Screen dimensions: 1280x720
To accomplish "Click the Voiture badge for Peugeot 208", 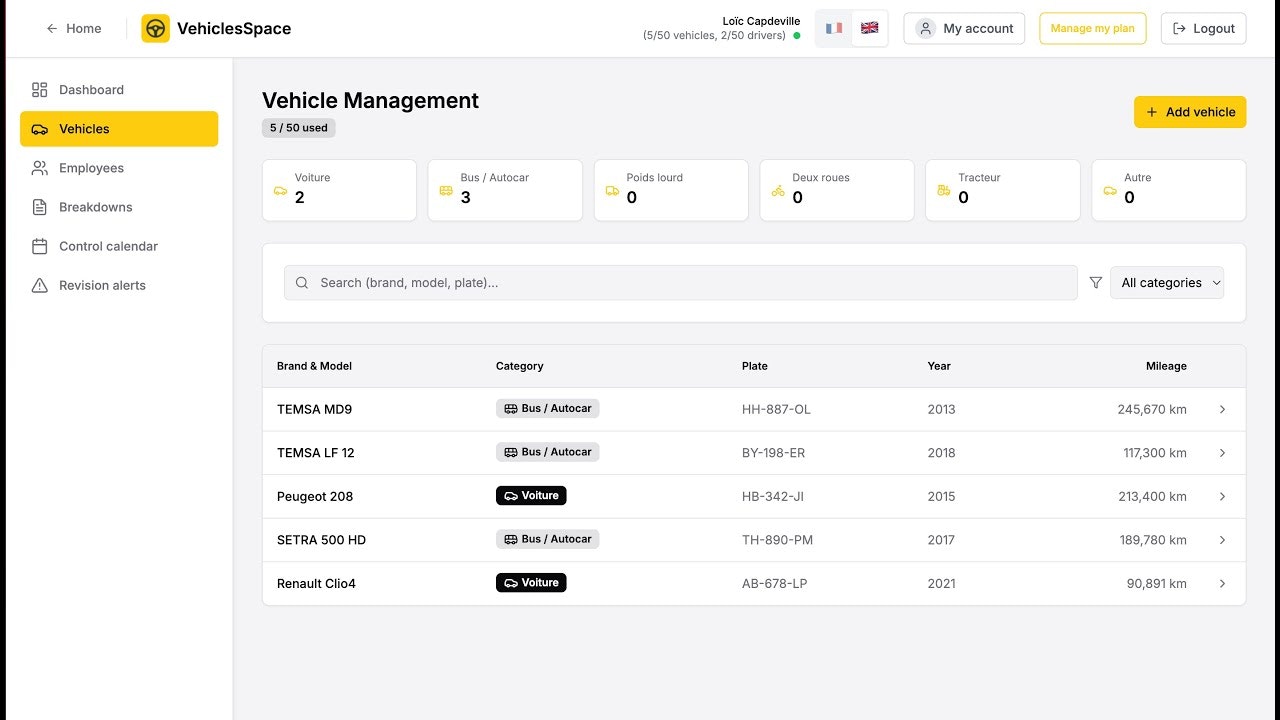I will pyautogui.click(x=531, y=495).
